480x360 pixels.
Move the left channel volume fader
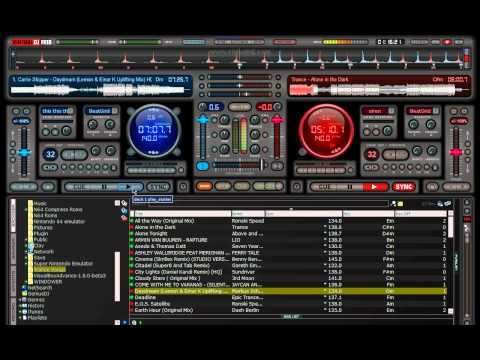click(x=203, y=119)
